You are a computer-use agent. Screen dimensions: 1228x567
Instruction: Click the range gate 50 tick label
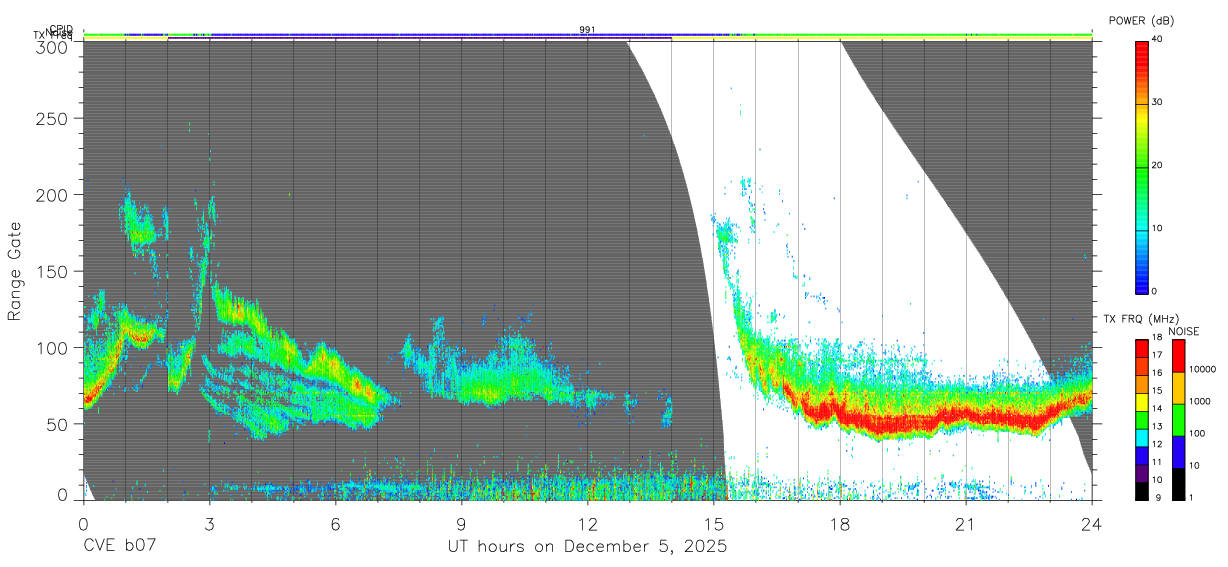(x=58, y=424)
